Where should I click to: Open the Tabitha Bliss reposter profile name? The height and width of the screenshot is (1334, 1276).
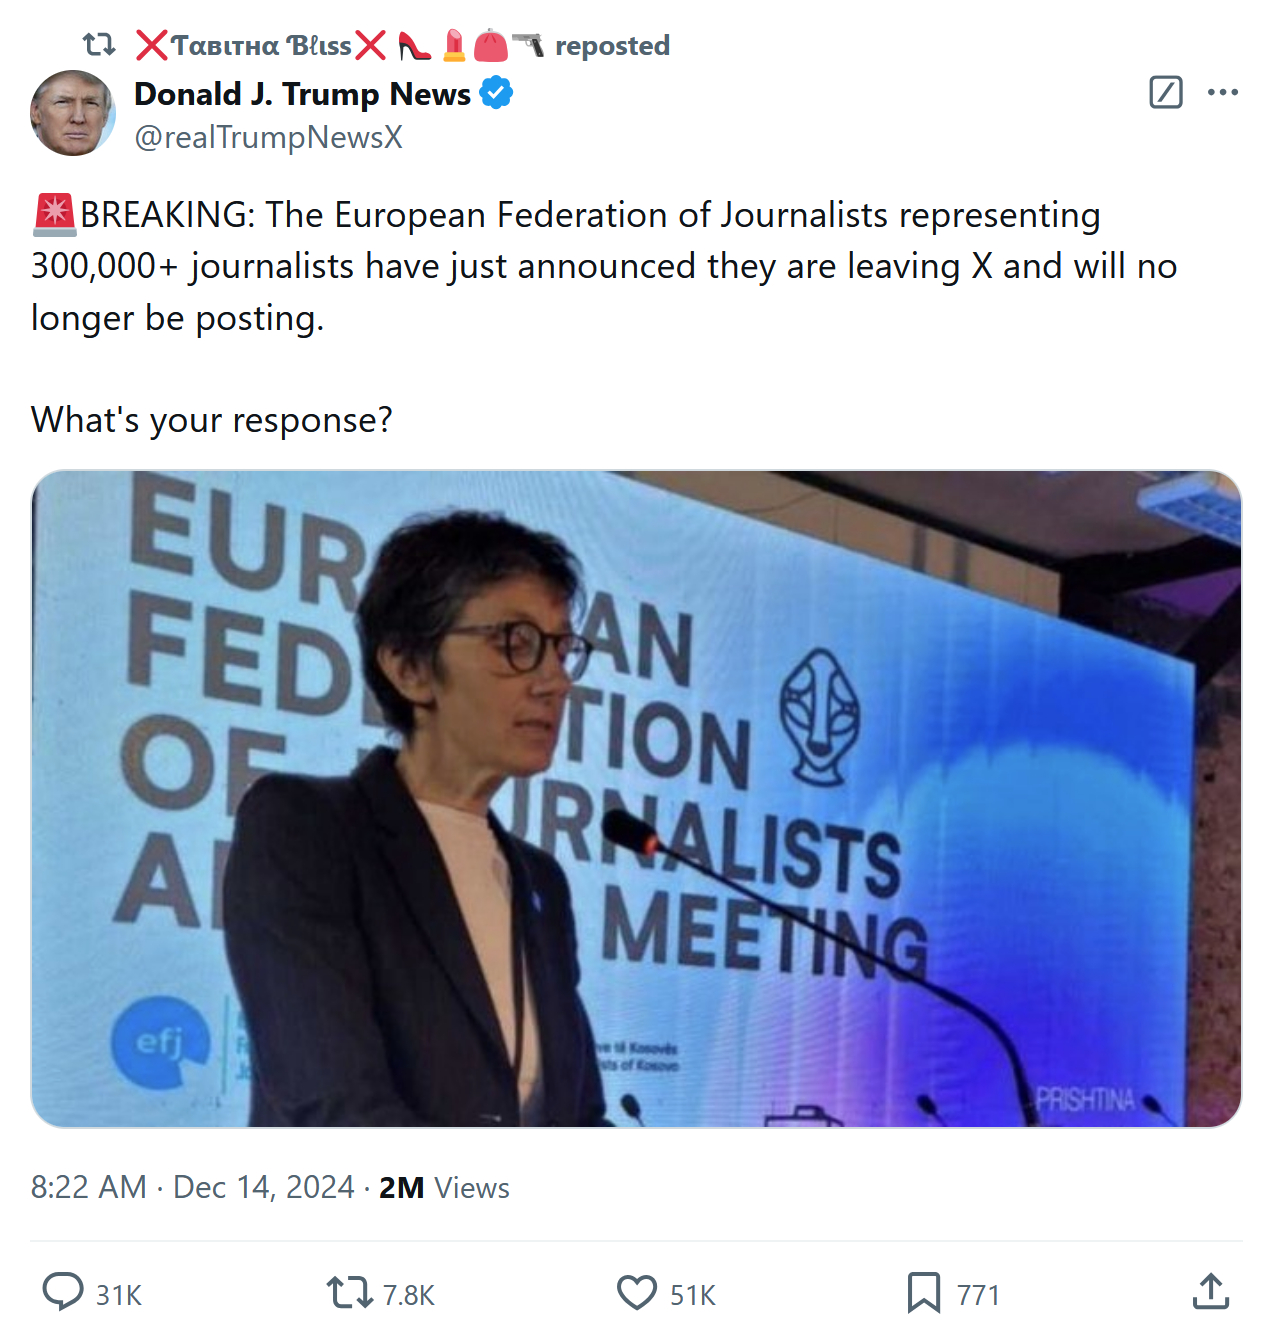261,46
